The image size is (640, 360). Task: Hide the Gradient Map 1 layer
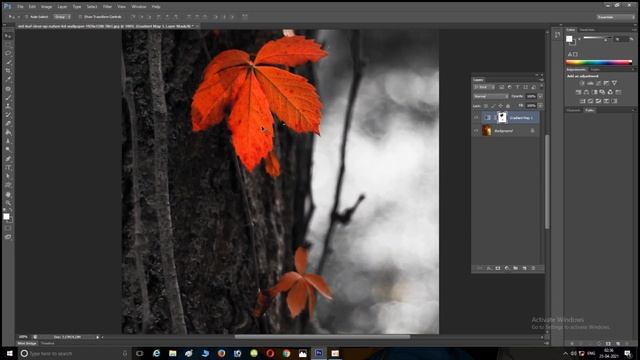(x=476, y=118)
